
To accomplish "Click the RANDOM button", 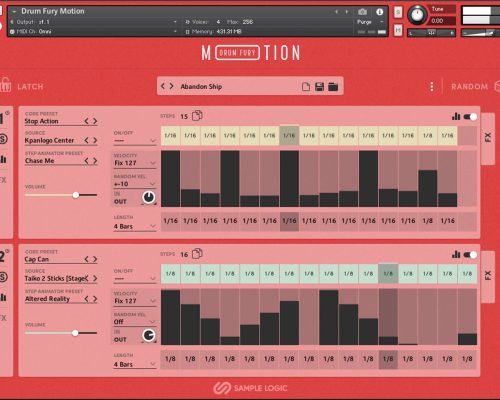I will point(469,87).
